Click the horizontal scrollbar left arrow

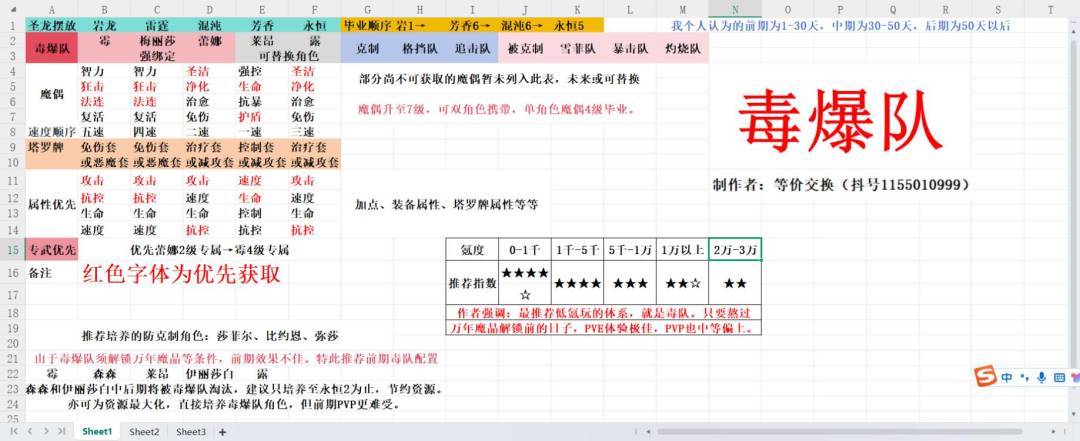coord(648,432)
